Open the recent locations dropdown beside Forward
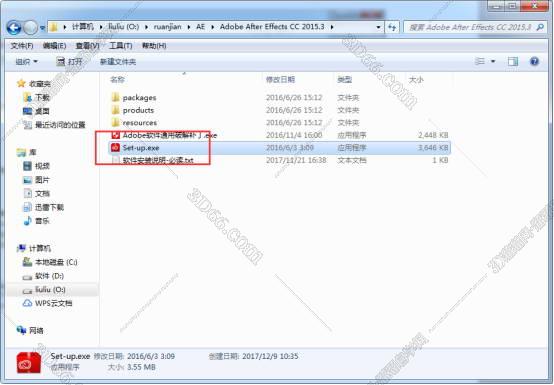 (x=42, y=28)
